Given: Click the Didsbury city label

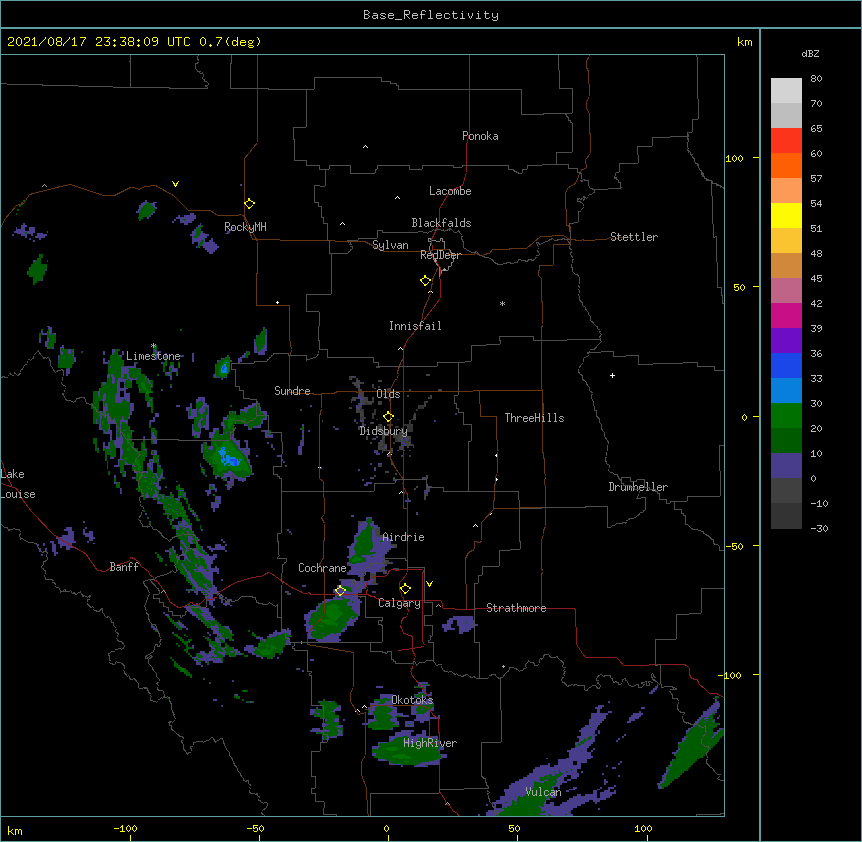Looking at the screenshot, I should [383, 431].
